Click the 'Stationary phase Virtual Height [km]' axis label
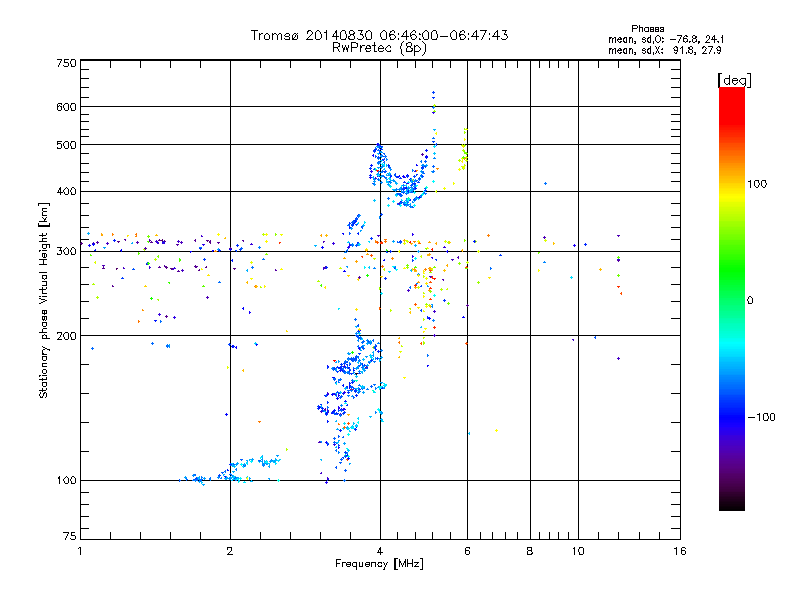Screen dimensions: 800x600 point(44,301)
